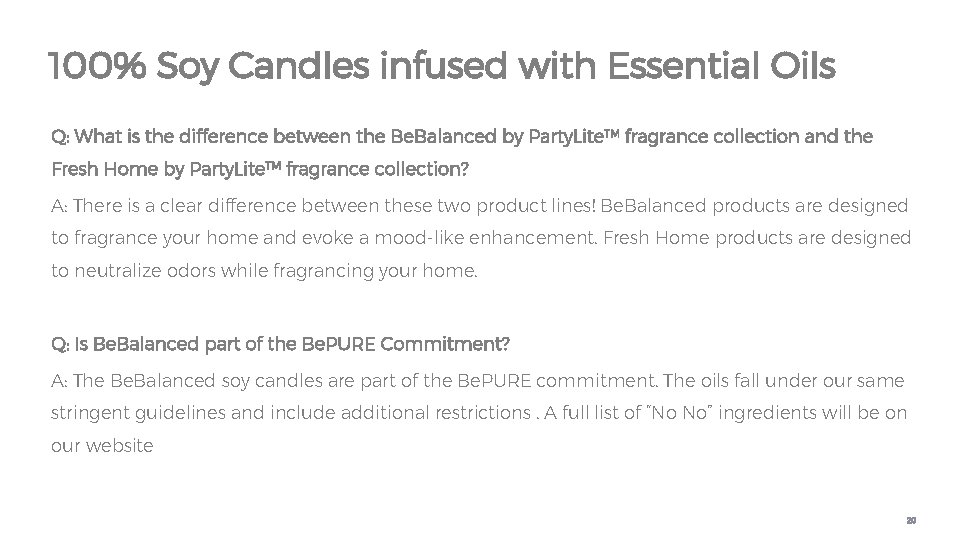Click the line starting "stringent guidelines"
Image resolution: width=960 pixels, height=540 pixels.
click(x=479, y=414)
